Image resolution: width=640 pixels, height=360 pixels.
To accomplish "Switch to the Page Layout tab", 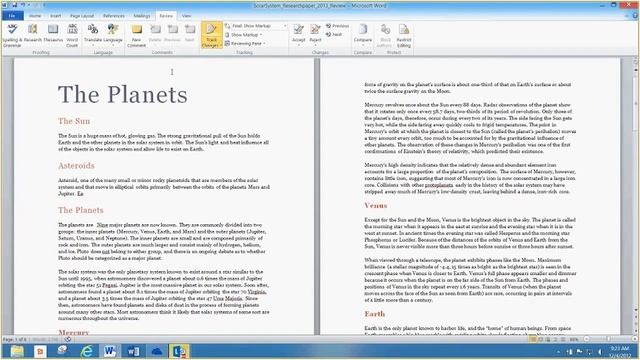I will pyautogui.click(x=82, y=16).
